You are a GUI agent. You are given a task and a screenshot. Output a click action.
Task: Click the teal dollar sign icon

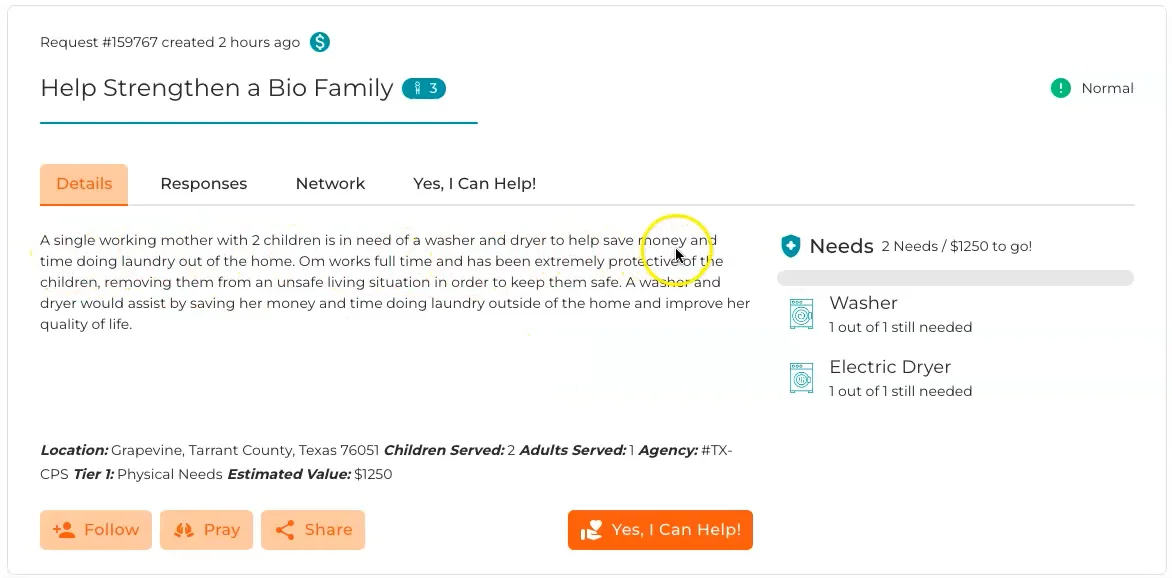[x=319, y=42]
